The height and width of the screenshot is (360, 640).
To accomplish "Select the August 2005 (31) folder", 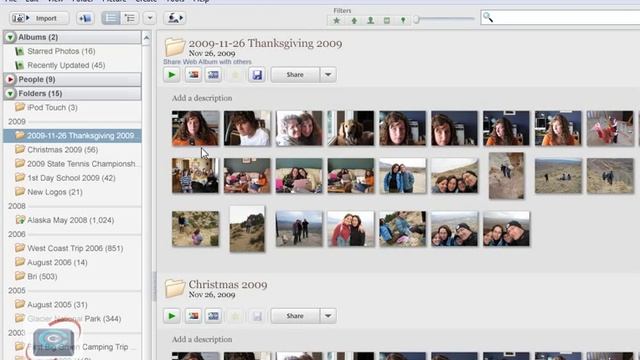I will (x=57, y=304).
